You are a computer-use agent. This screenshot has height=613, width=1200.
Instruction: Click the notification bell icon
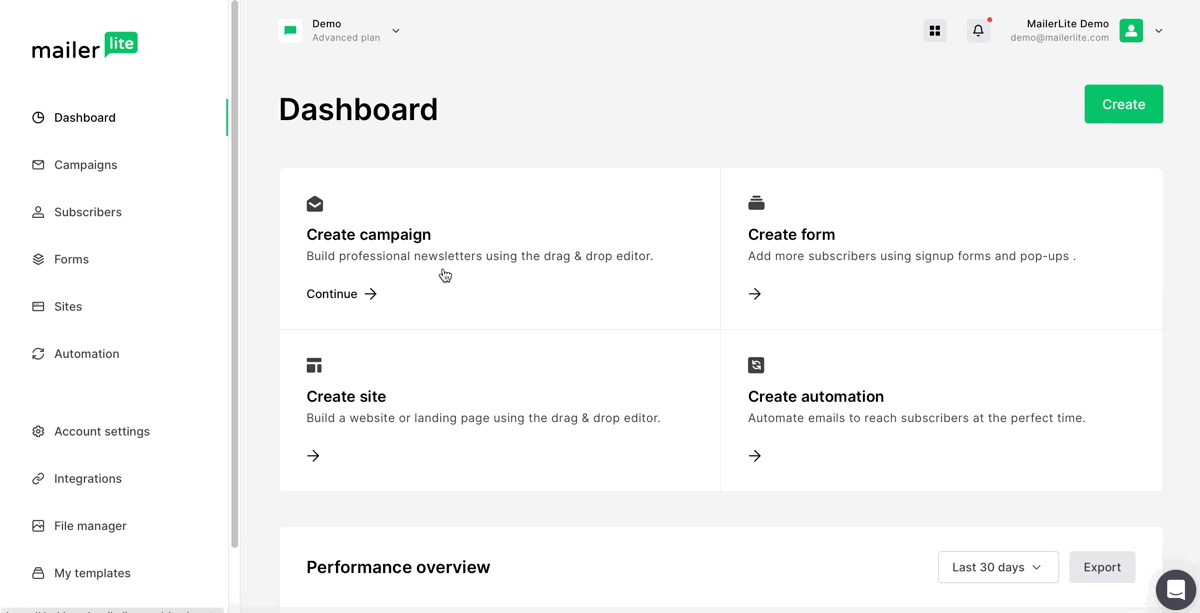click(978, 31)
